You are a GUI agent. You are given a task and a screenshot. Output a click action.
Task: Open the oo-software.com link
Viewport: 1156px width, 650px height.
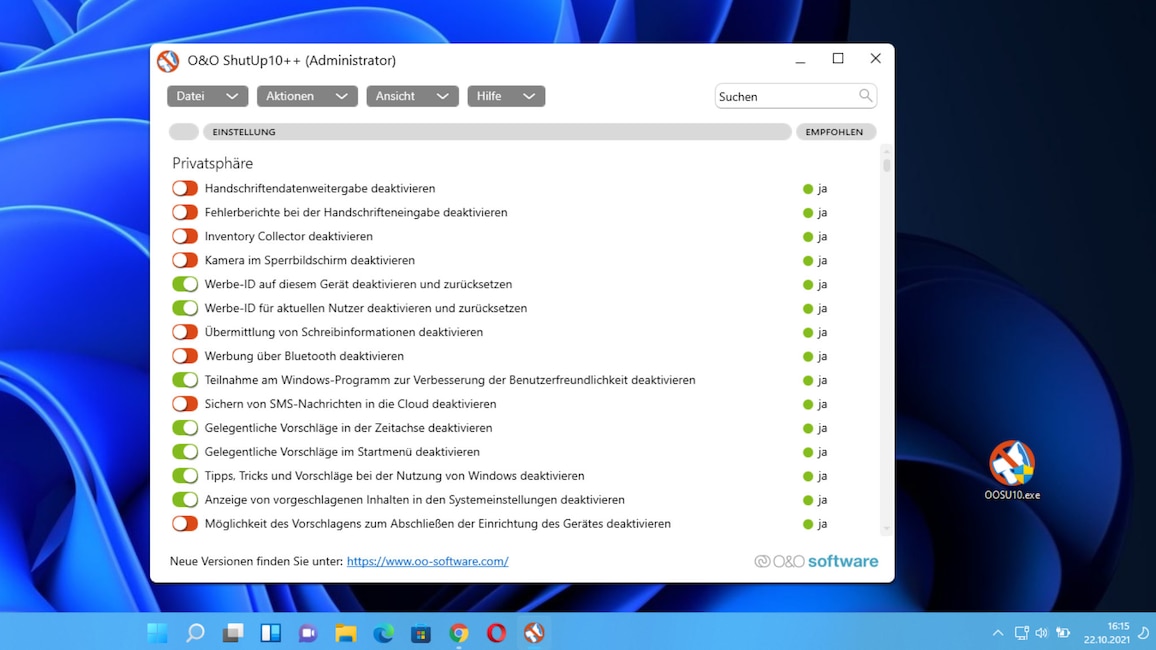(428, 561)
